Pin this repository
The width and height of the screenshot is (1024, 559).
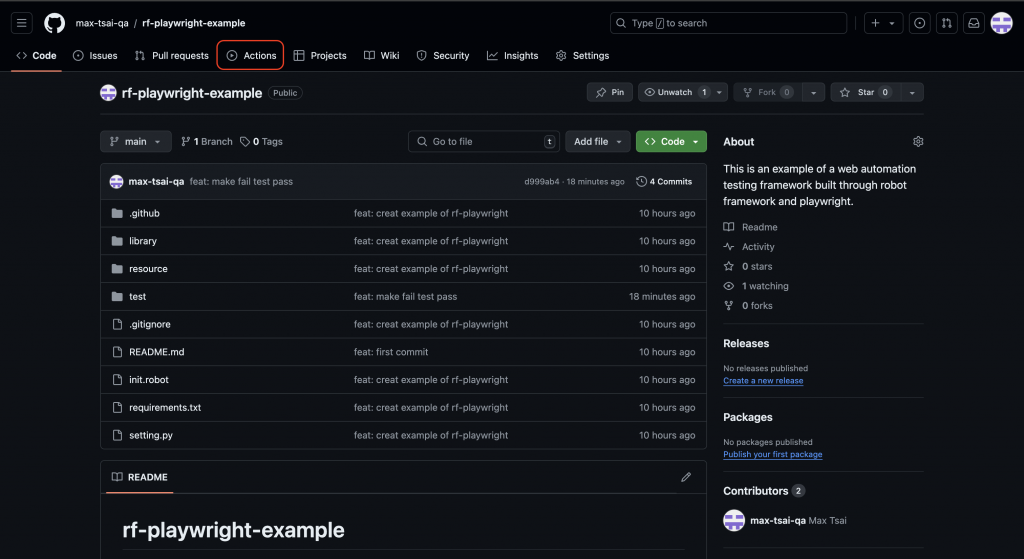[609, 92]
